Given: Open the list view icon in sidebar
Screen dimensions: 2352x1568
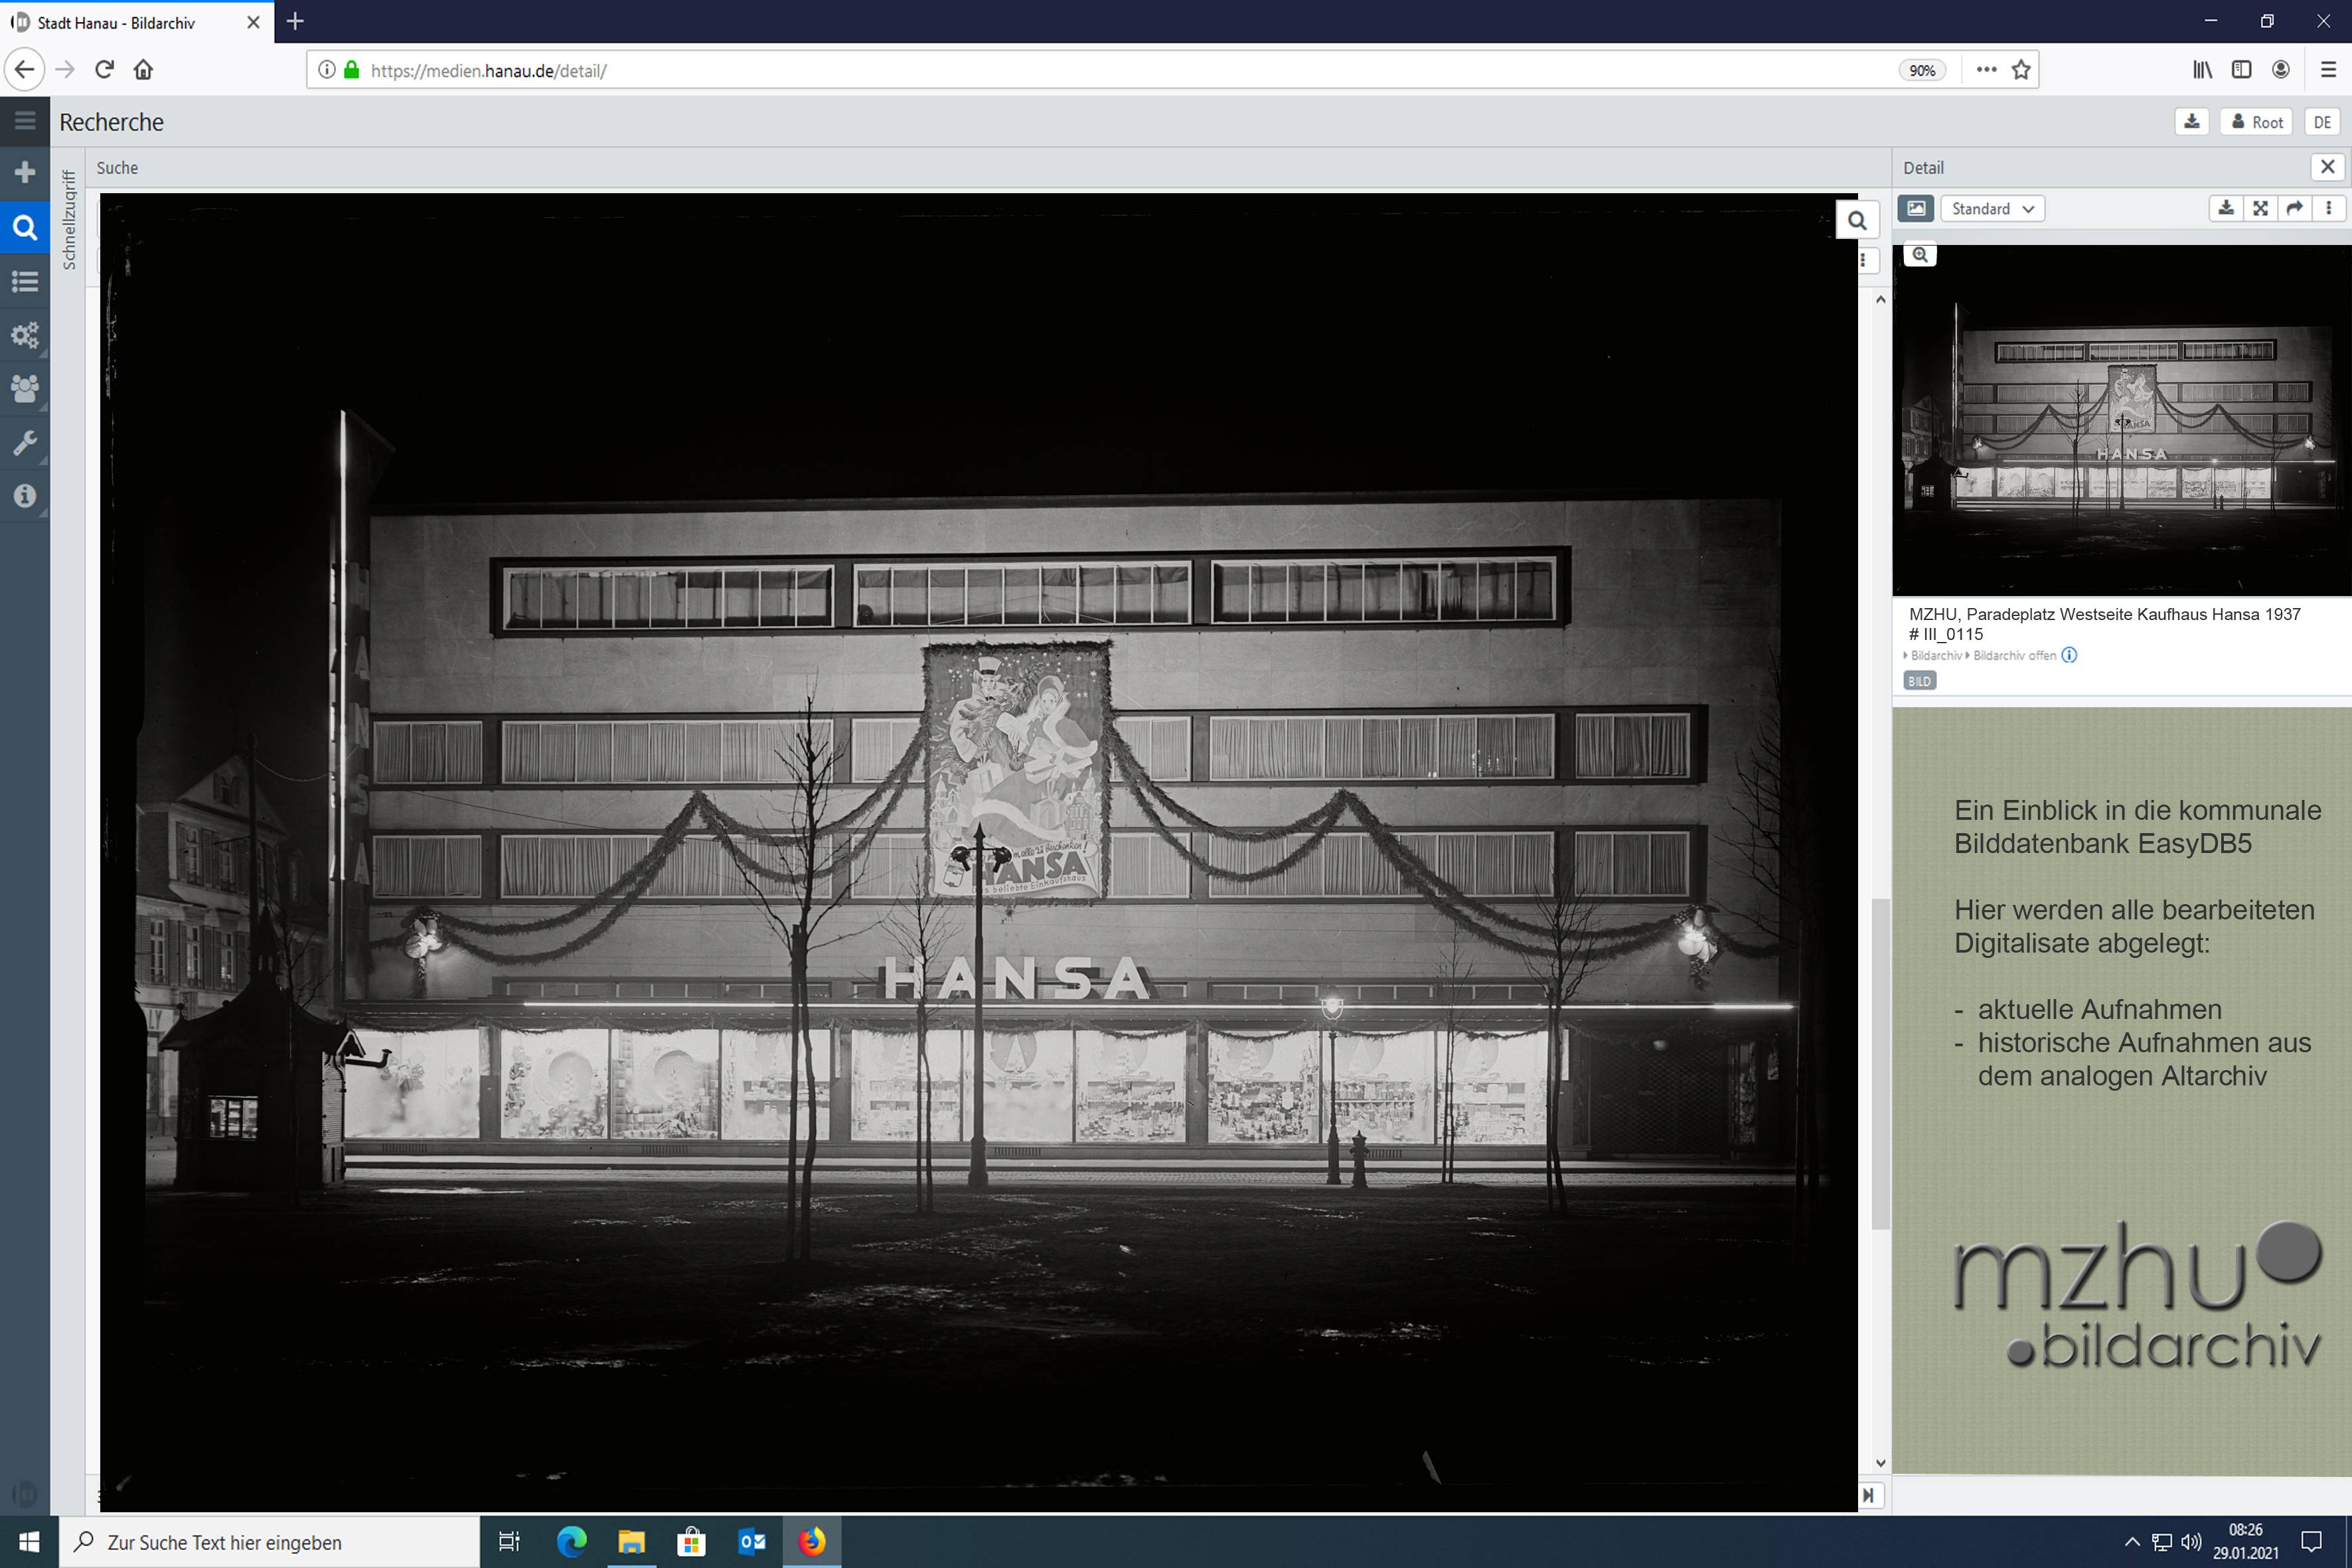Looking at the screenshot, I should [x=25, y=281].
